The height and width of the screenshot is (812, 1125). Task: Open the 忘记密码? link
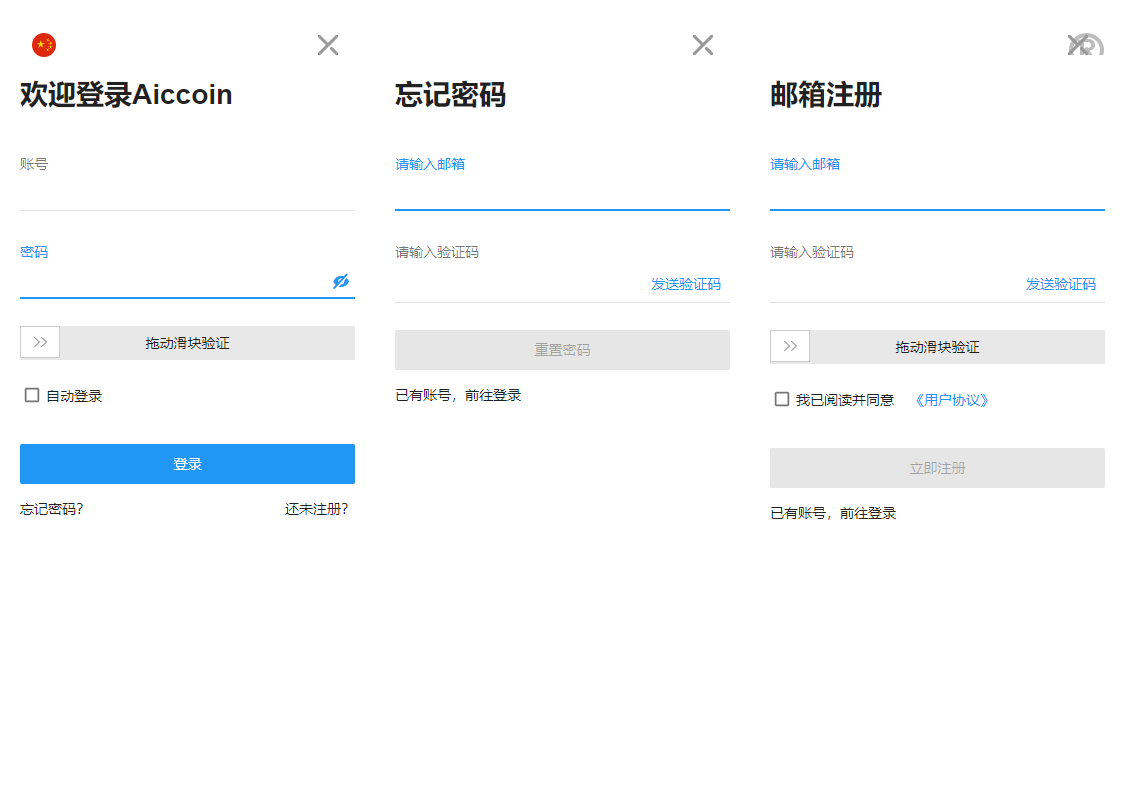coord(52,509)
